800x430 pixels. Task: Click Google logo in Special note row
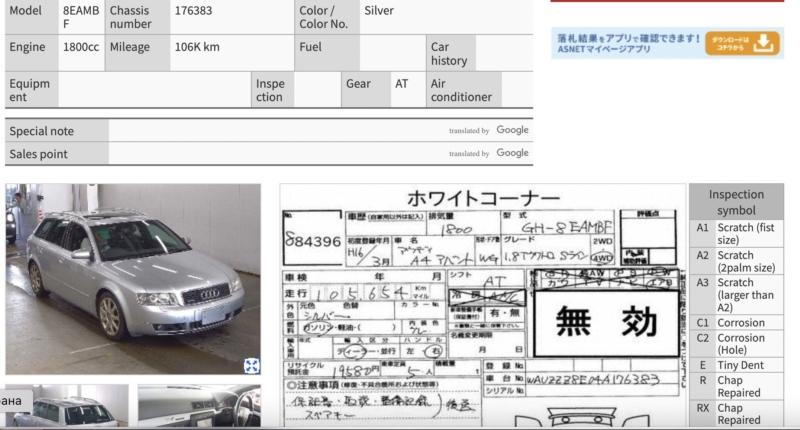click(512, 130)
